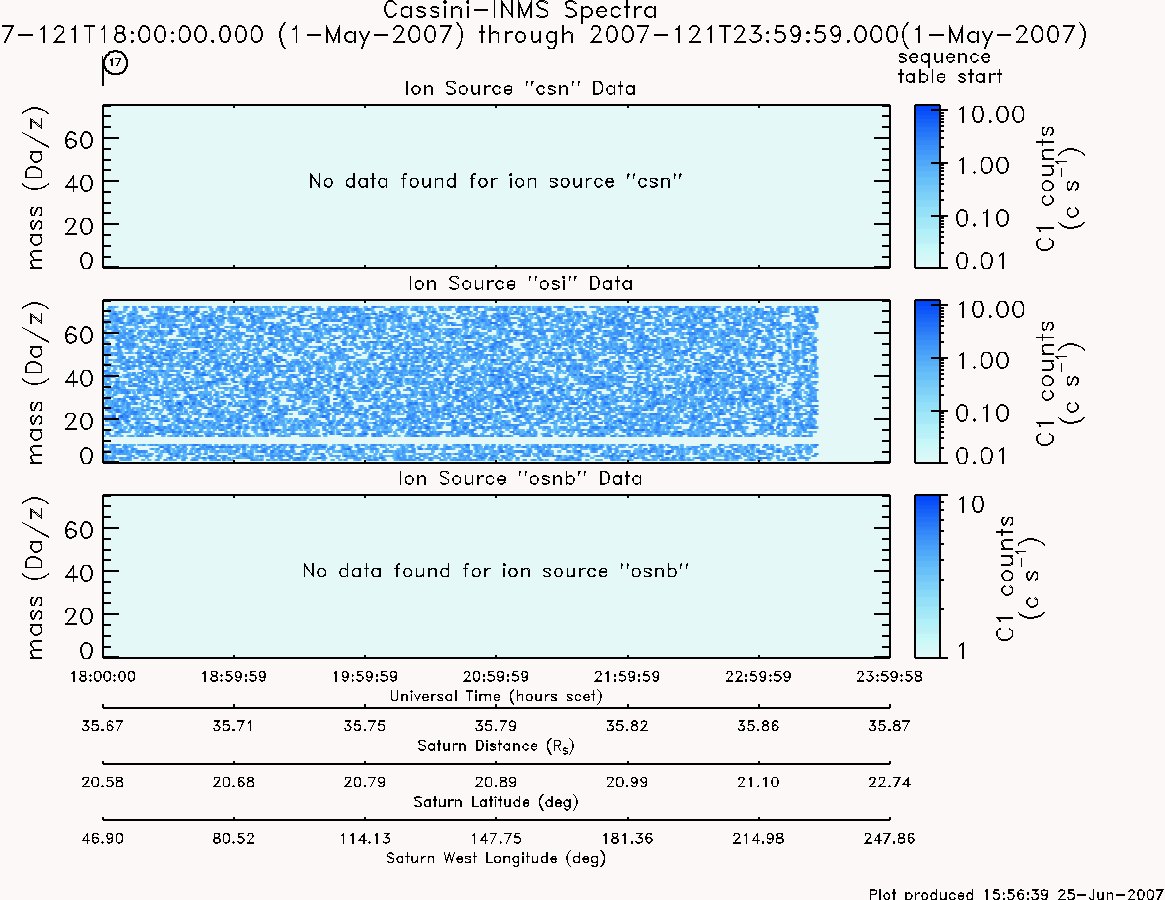Click the 'Saturn Latitude (deg)' axis label
1165x900 pixels.
496,802
